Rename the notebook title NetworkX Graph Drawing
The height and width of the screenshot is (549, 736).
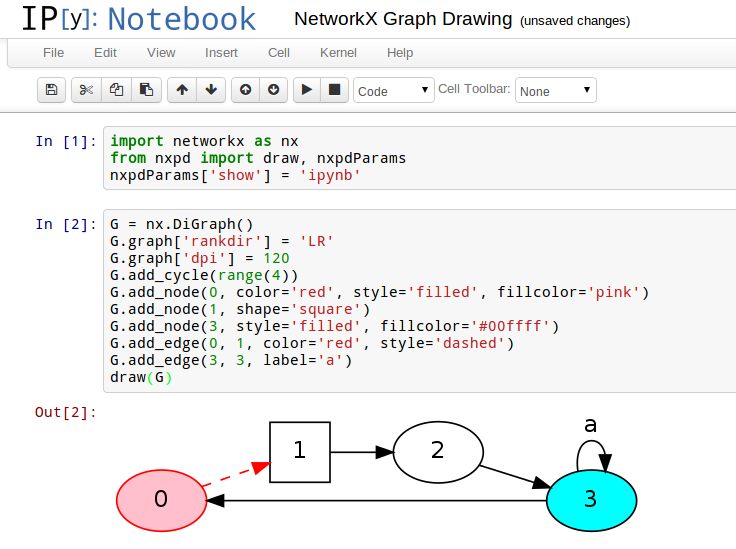[x=403, y=20]
